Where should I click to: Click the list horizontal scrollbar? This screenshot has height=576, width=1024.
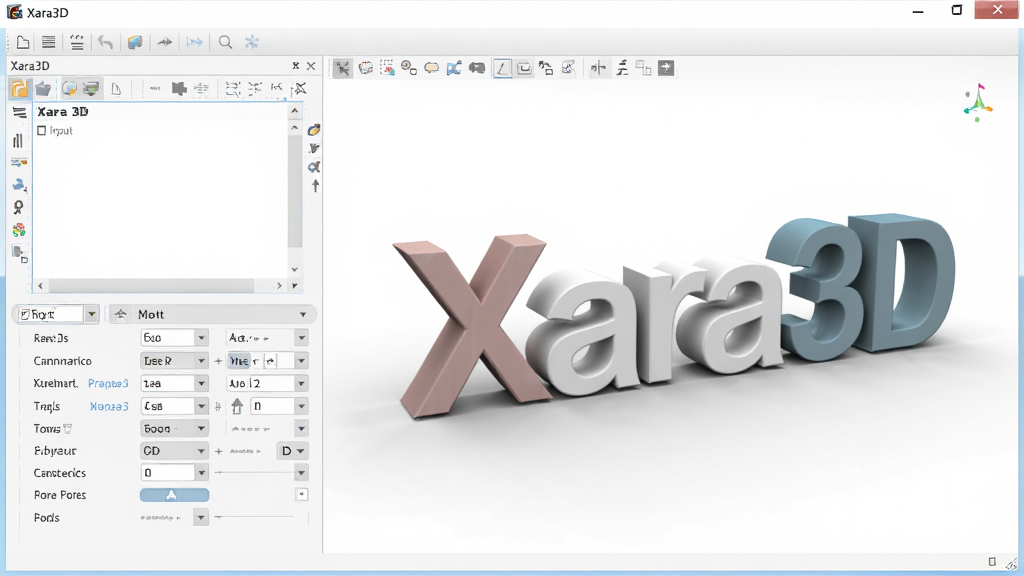[x=152, y=285]
